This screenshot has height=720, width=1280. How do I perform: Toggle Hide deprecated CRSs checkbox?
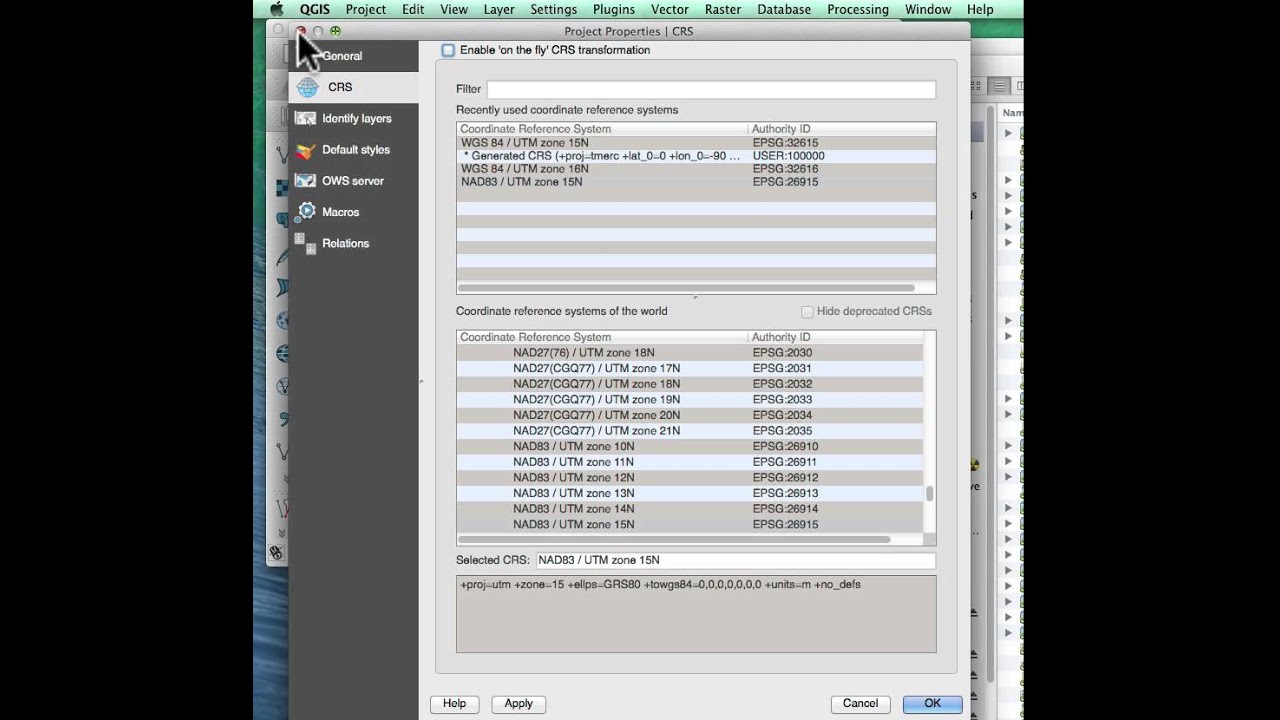pos(807,311)
